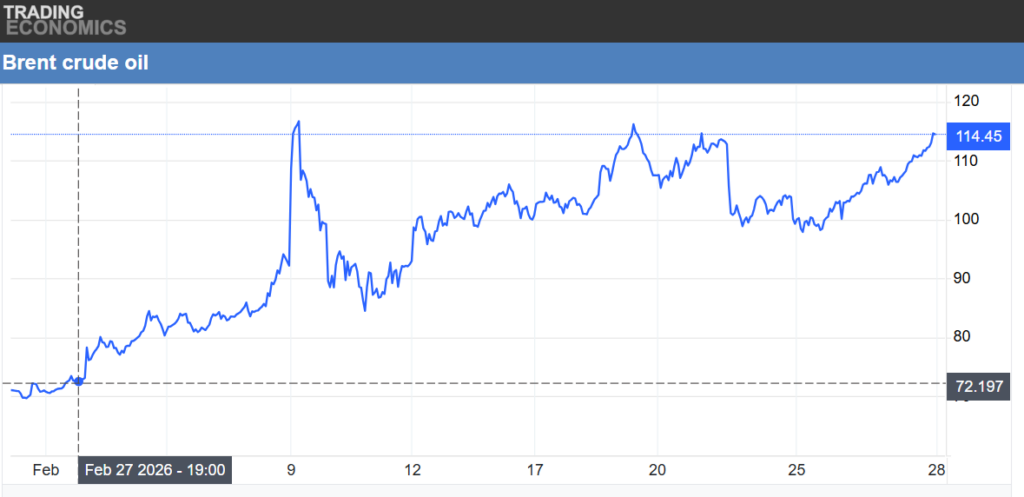This screenshot has width=1024, height=497.
Task: Click the 110 value on price axis
Action: pyautogui.click(x=966, y=160)
